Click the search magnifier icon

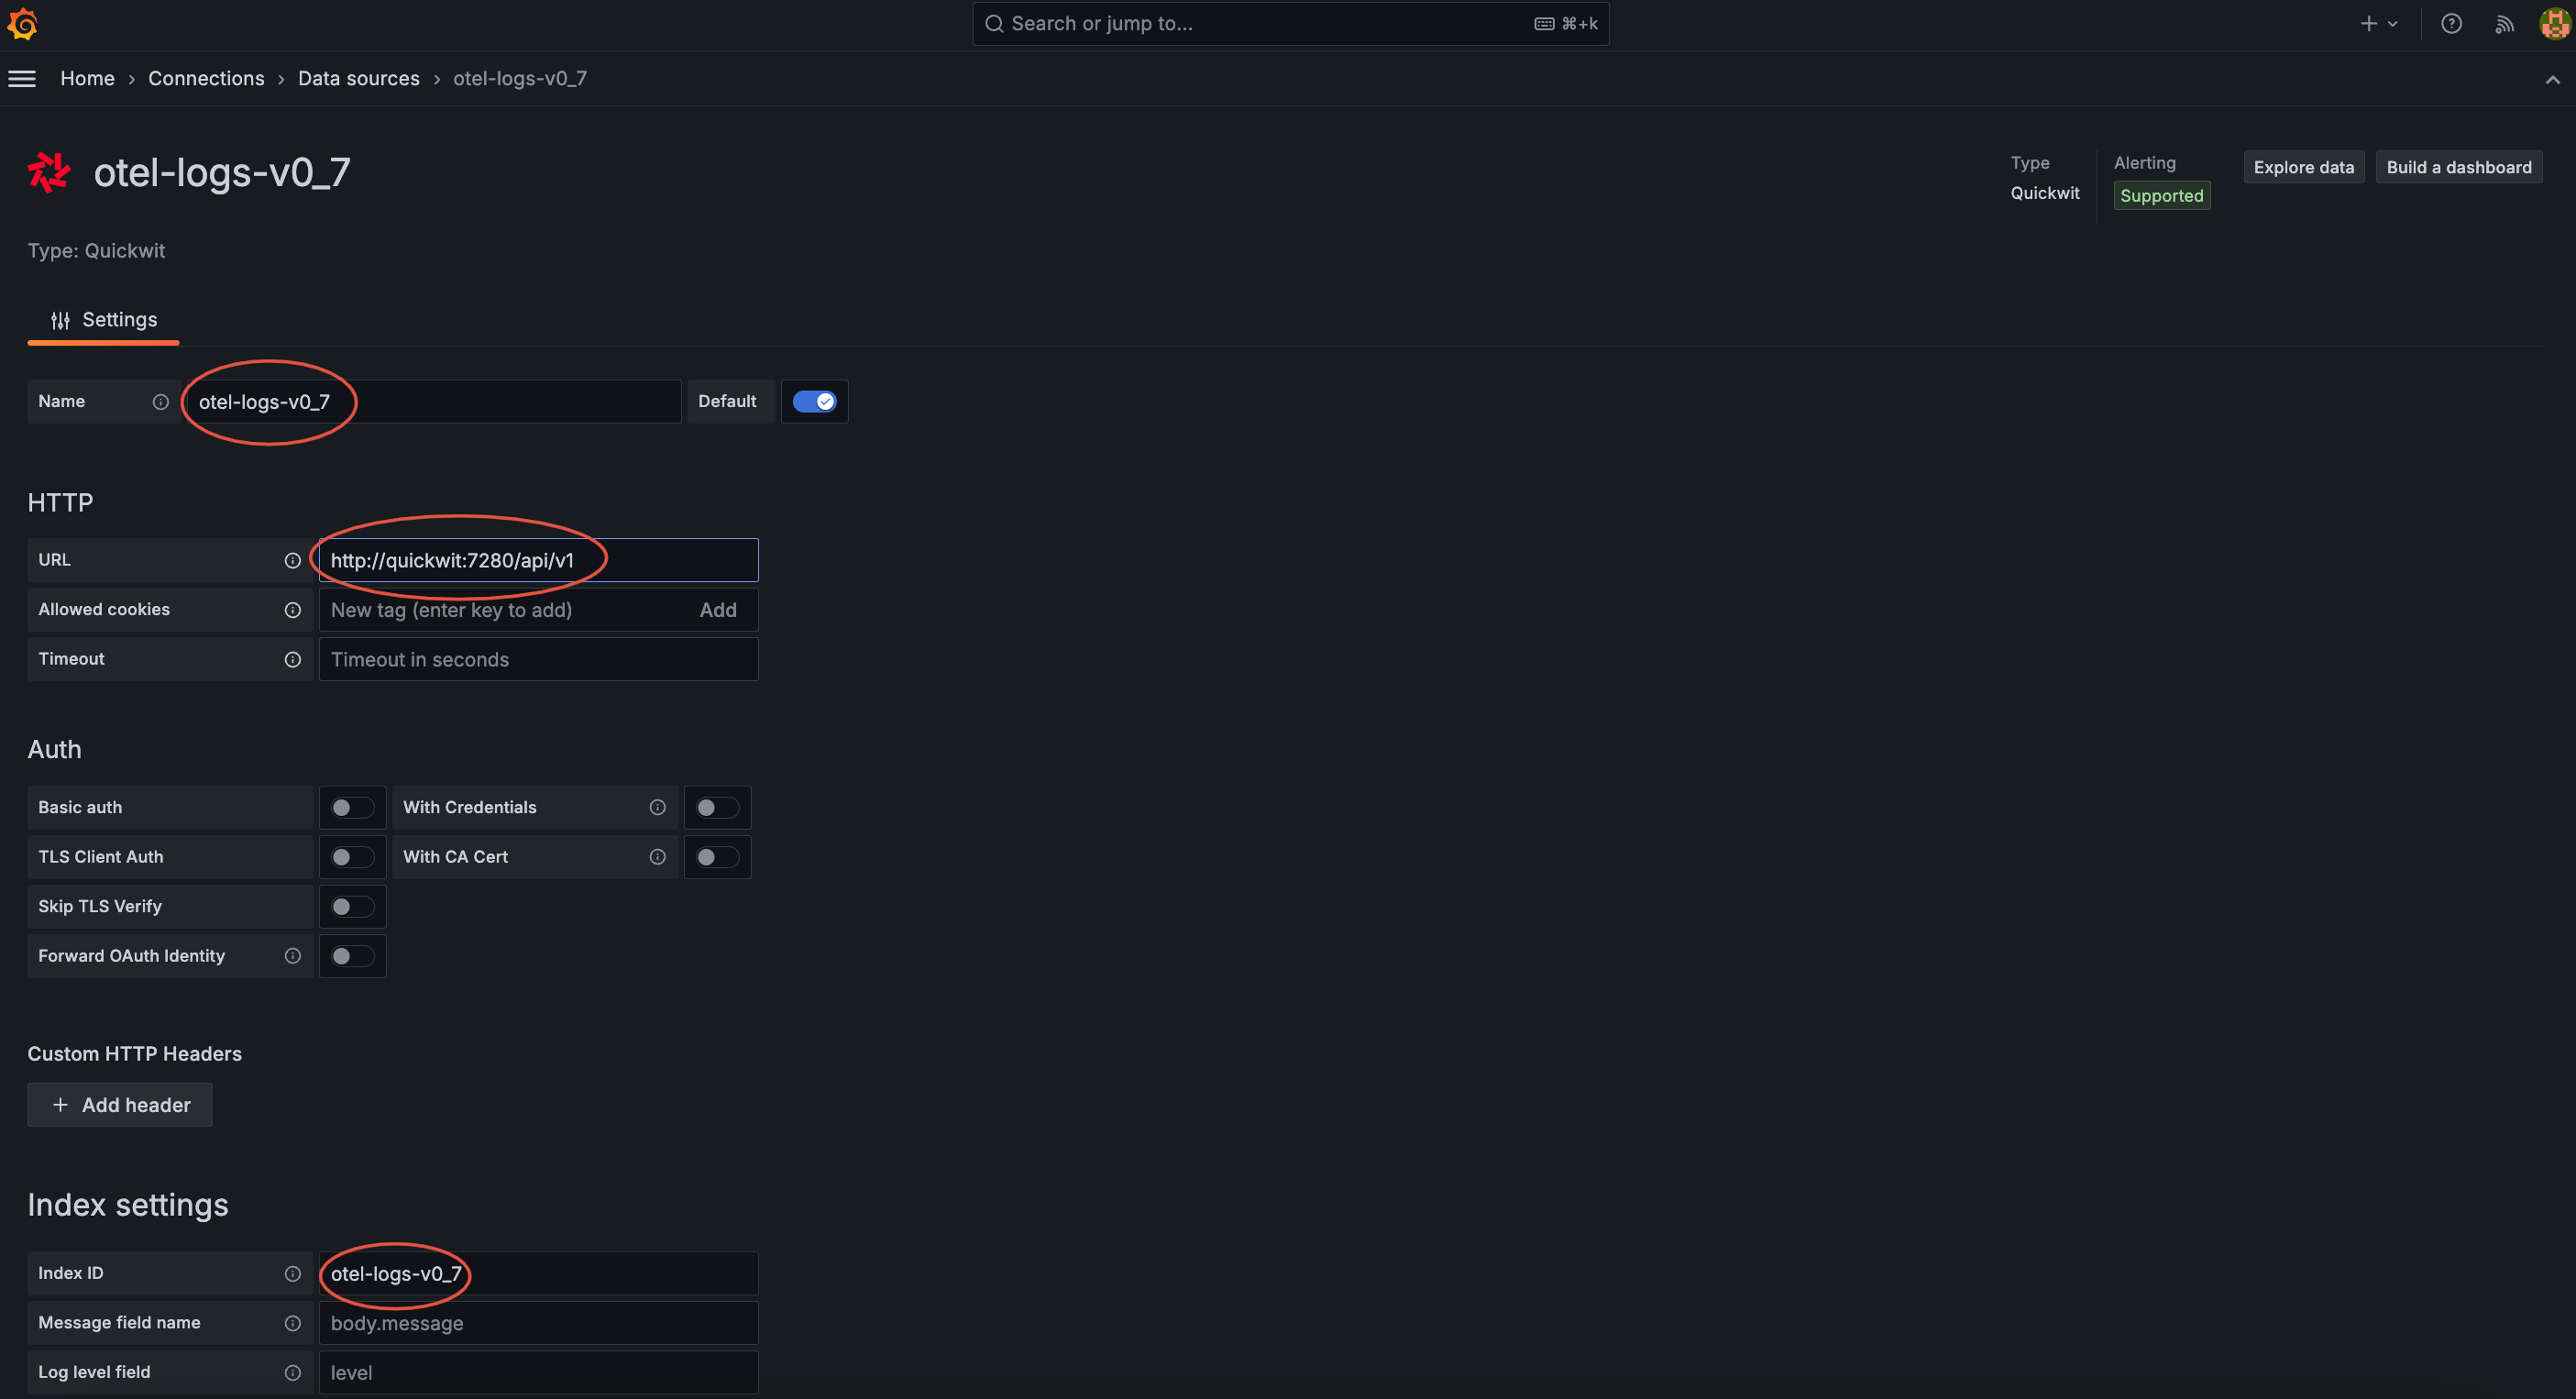point(993,24)
